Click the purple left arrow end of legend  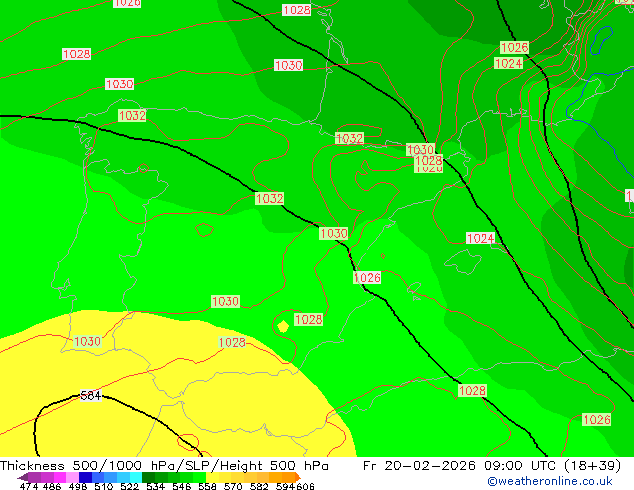pyautogui.click(x=22, y=477)
